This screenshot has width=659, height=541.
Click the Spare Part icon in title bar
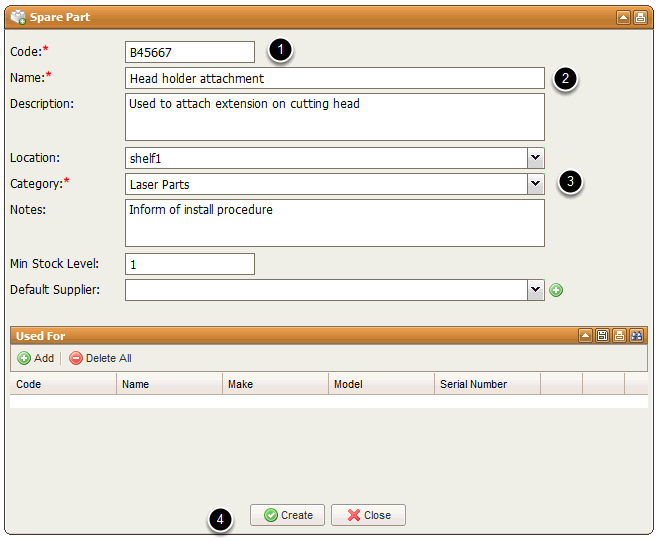point(17,17)
